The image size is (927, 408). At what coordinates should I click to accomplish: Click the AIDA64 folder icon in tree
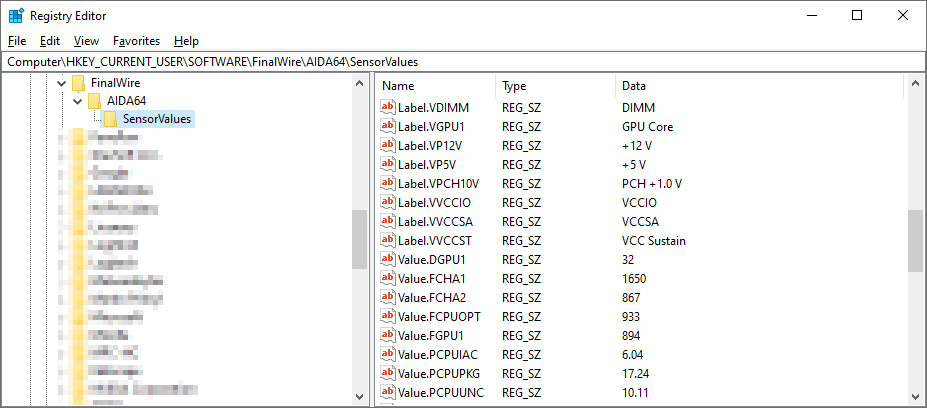pos(95,101)
